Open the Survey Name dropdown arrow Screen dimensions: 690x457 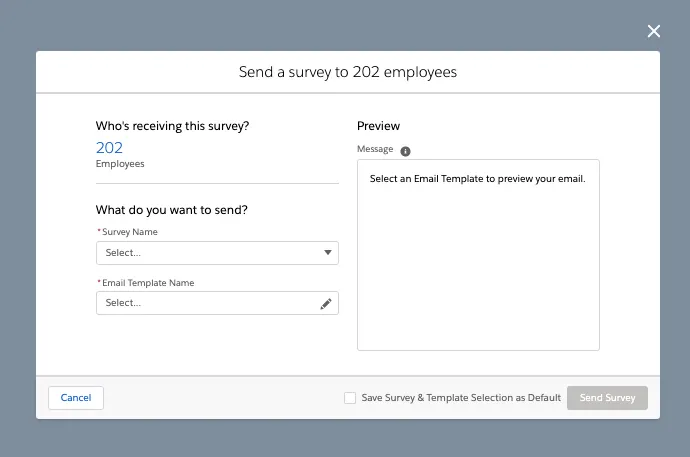(327, 252)
